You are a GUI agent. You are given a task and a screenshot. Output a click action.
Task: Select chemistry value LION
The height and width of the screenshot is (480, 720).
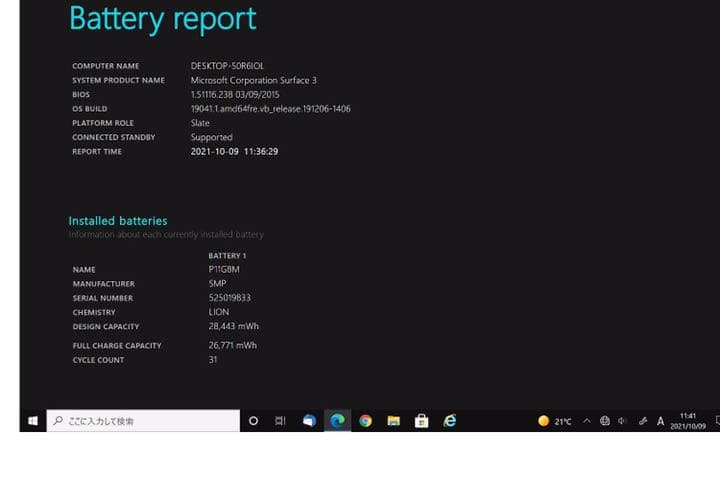coord(219,312)
